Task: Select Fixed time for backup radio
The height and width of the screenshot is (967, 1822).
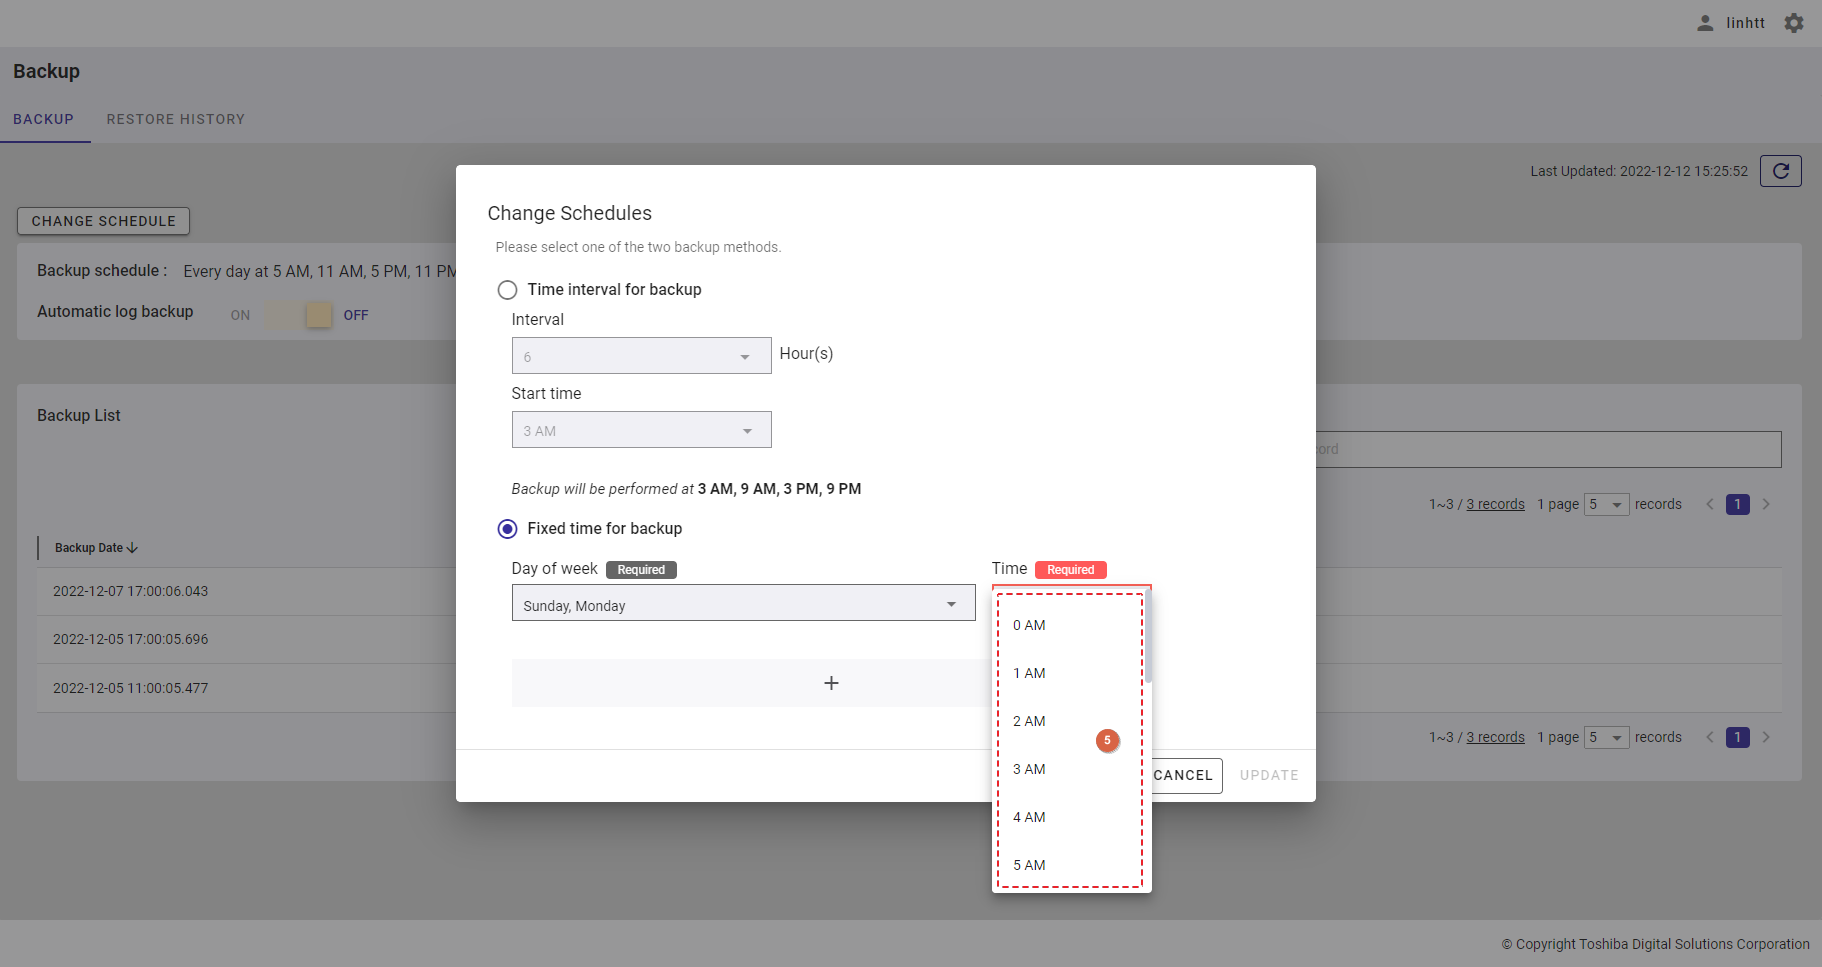Action: point(508,529)
